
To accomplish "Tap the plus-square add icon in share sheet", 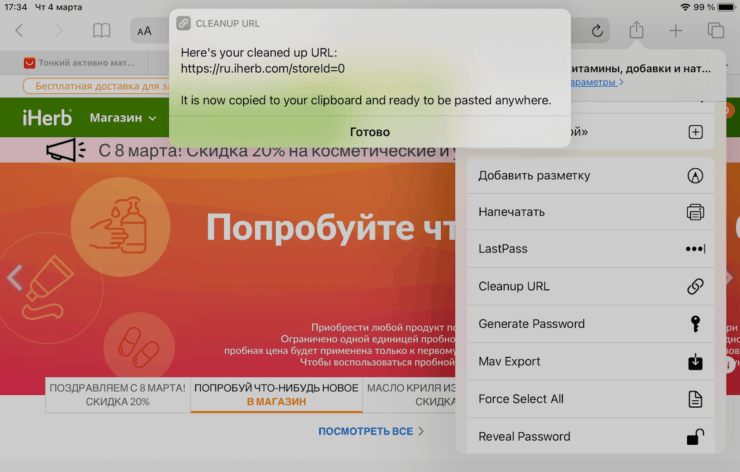I will pos(695,132).
